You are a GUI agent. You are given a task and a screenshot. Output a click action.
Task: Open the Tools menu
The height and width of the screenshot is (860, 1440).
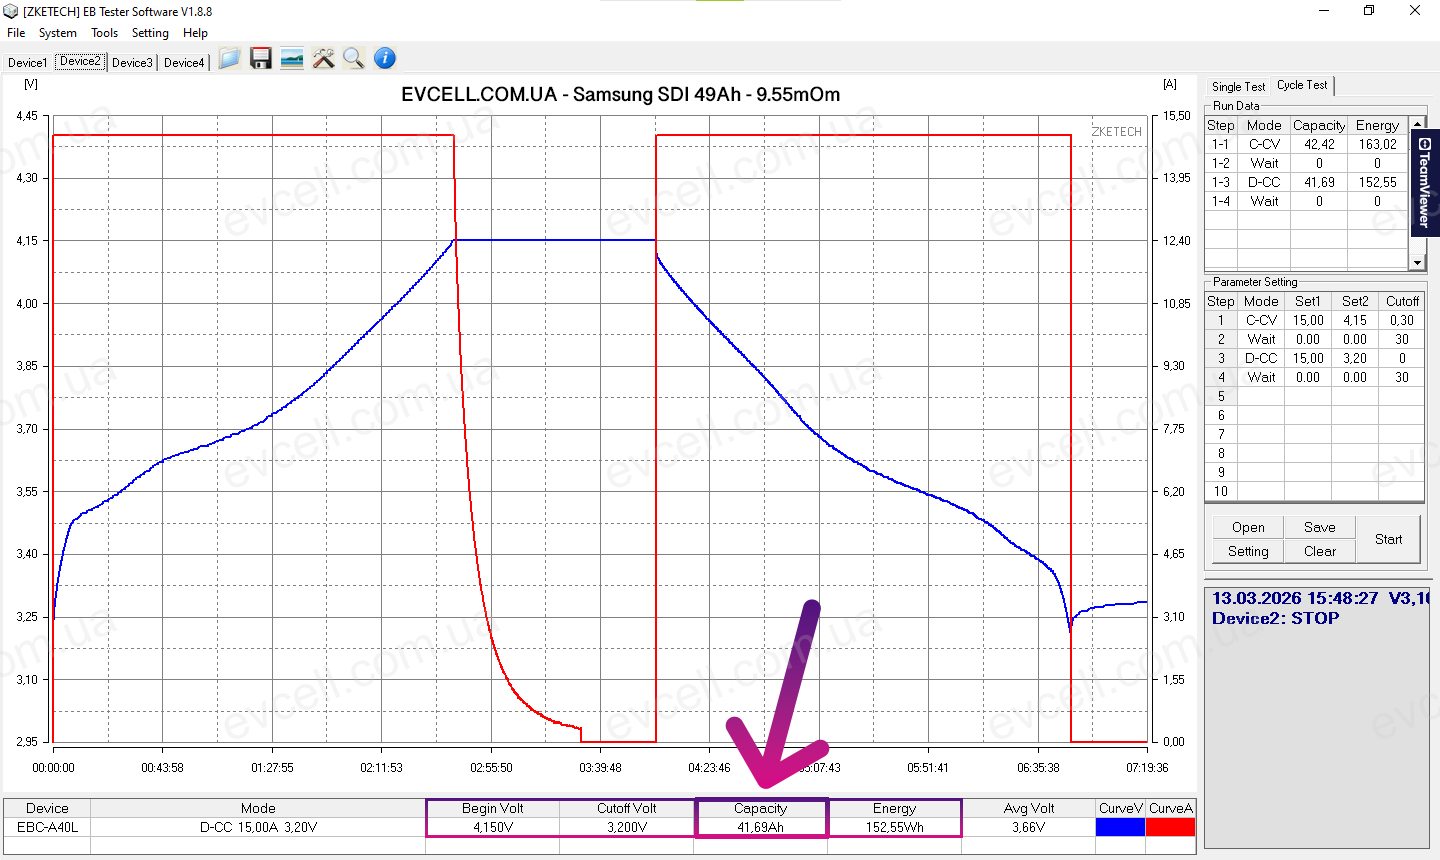coord(104,33)
